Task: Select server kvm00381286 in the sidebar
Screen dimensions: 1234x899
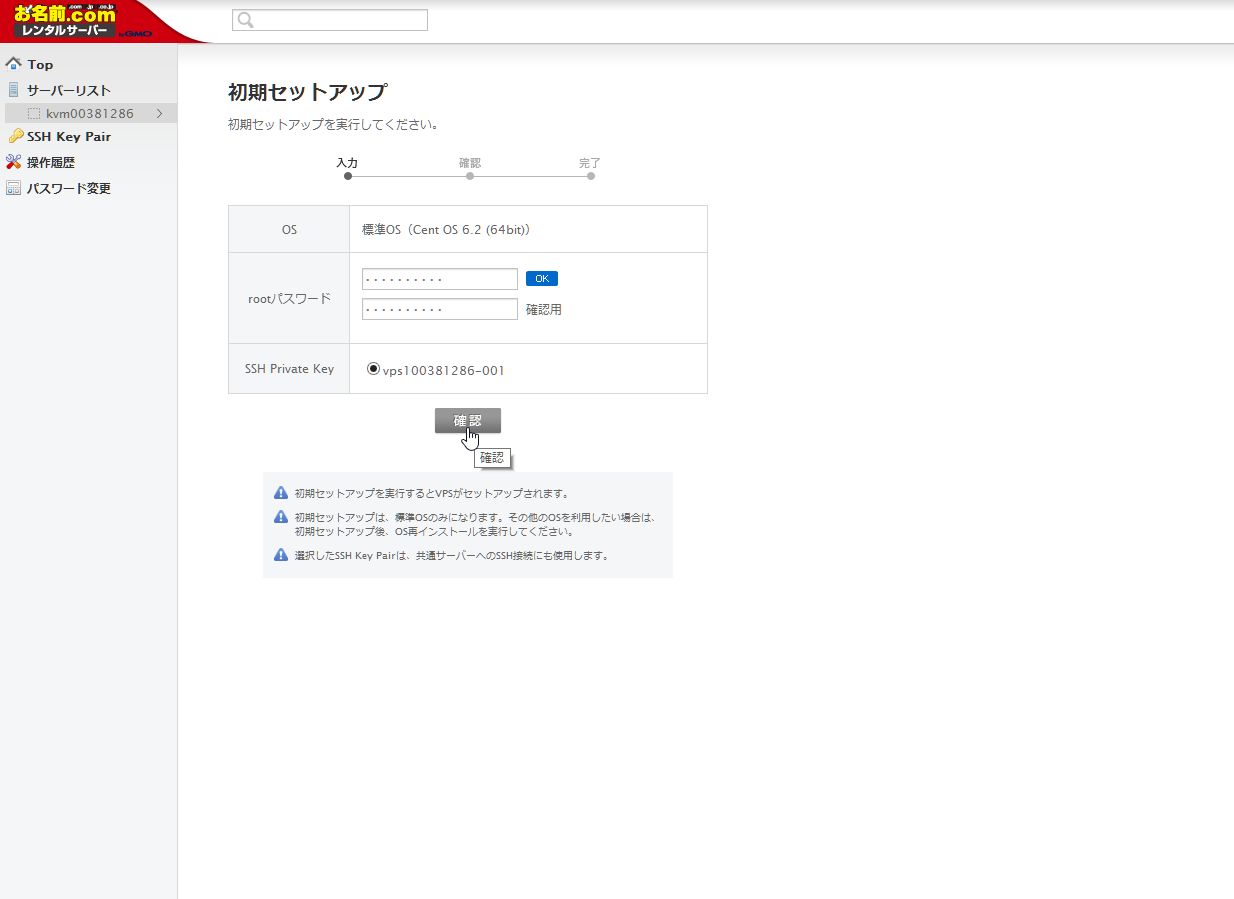Action: [x=90, y=113]
